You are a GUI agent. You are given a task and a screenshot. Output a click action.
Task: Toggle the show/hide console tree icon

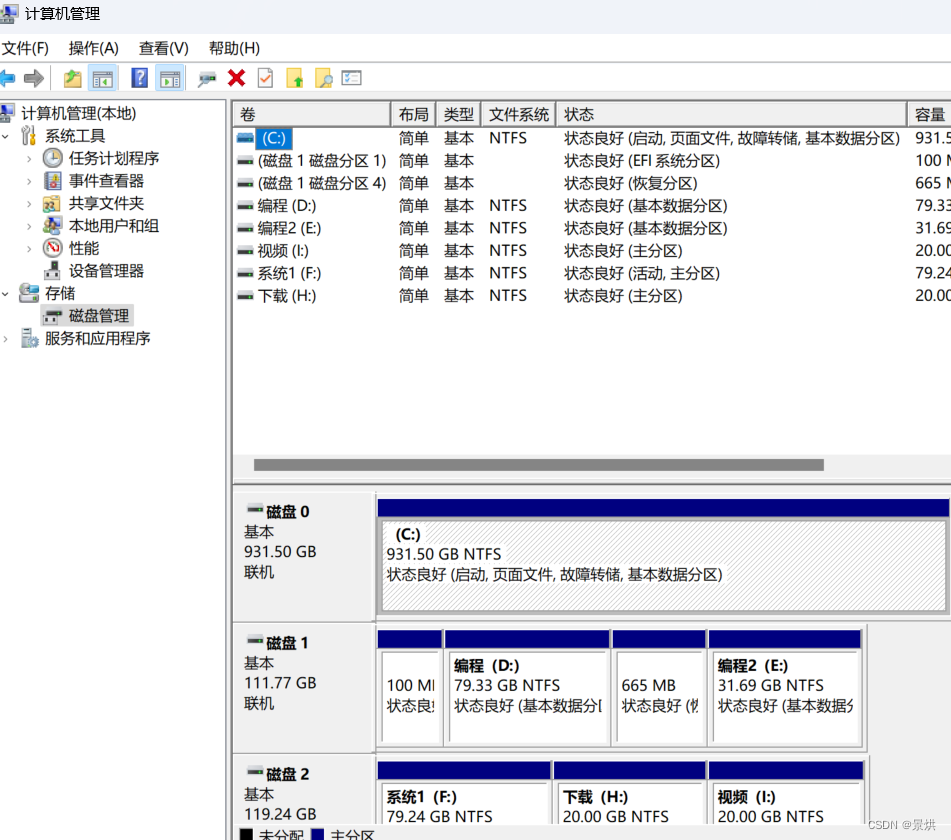pyautogui.click(x=102, y=78)
